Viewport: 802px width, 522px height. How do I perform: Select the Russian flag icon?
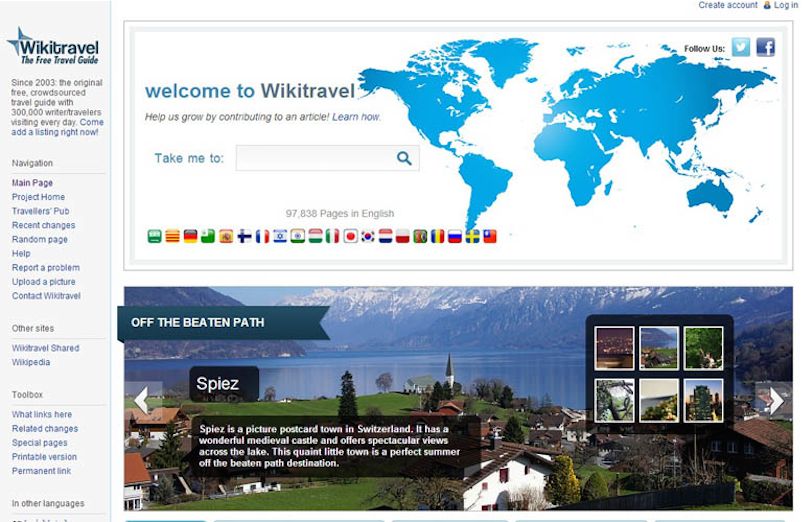[455, 236]
